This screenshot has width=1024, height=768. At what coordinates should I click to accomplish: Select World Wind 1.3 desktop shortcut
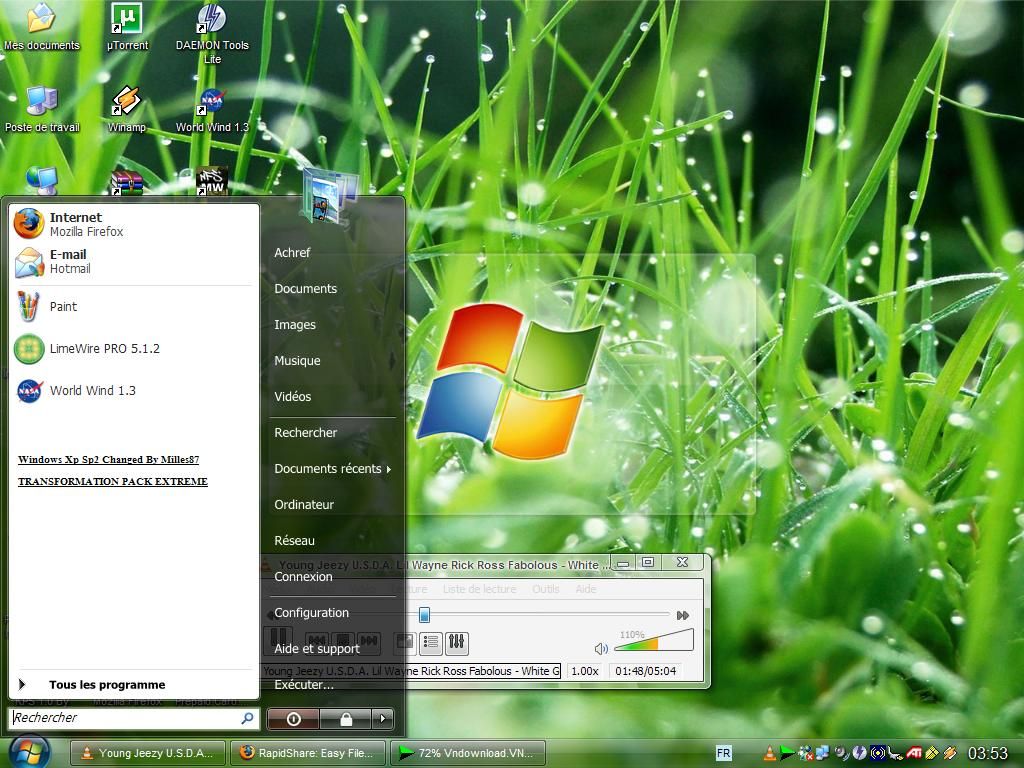click(x=212, y=110)
